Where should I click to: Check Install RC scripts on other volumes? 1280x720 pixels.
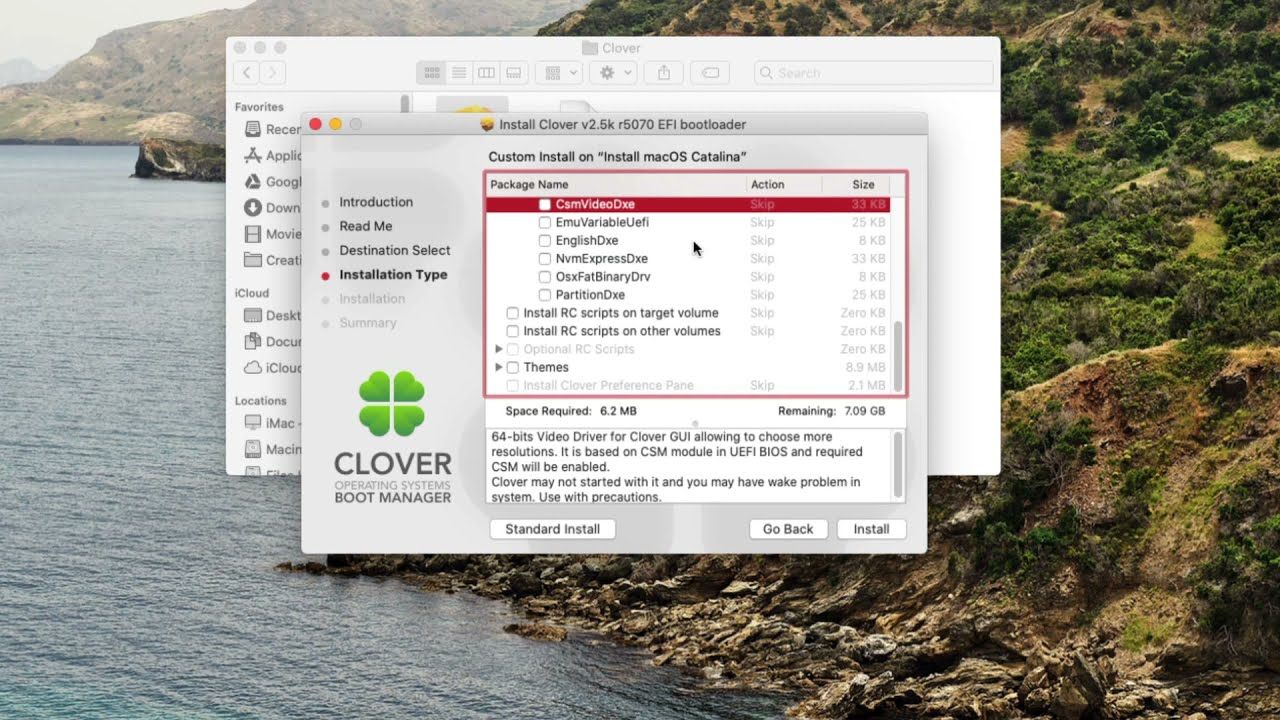coord(513,331)
